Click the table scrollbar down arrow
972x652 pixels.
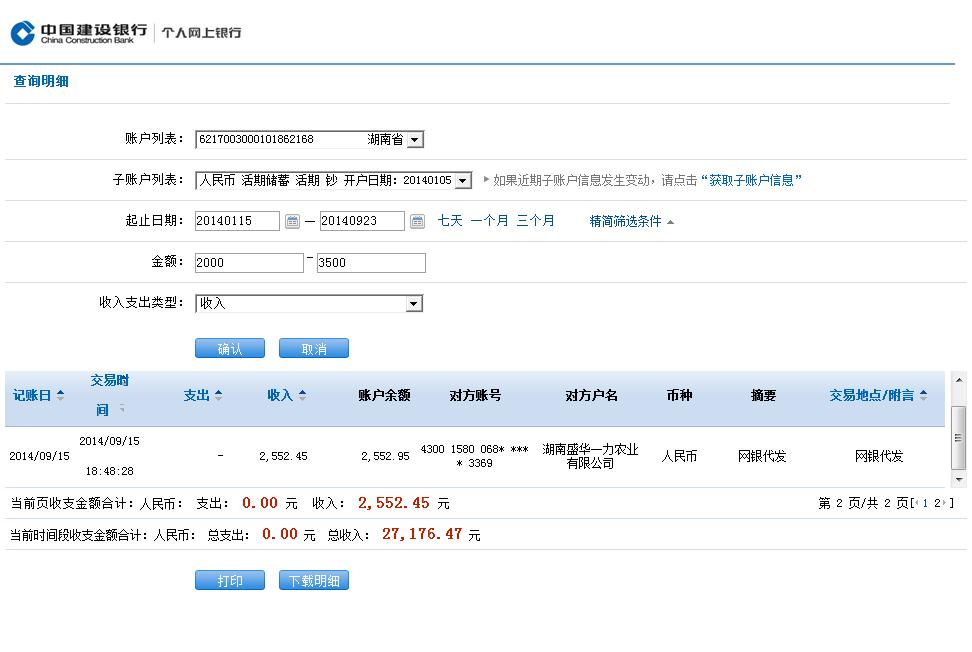(x=959, y=479)
